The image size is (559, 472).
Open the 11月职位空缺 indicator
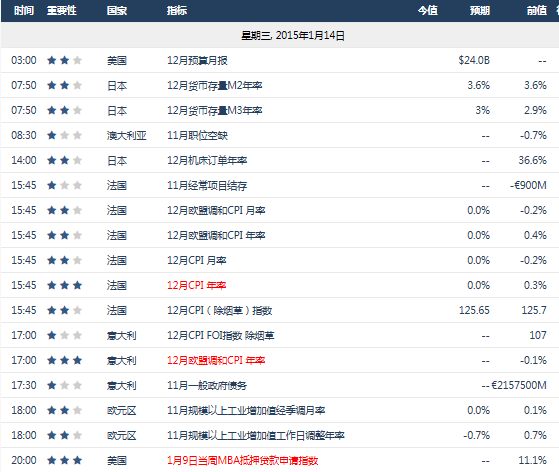(x=197, y=135)
